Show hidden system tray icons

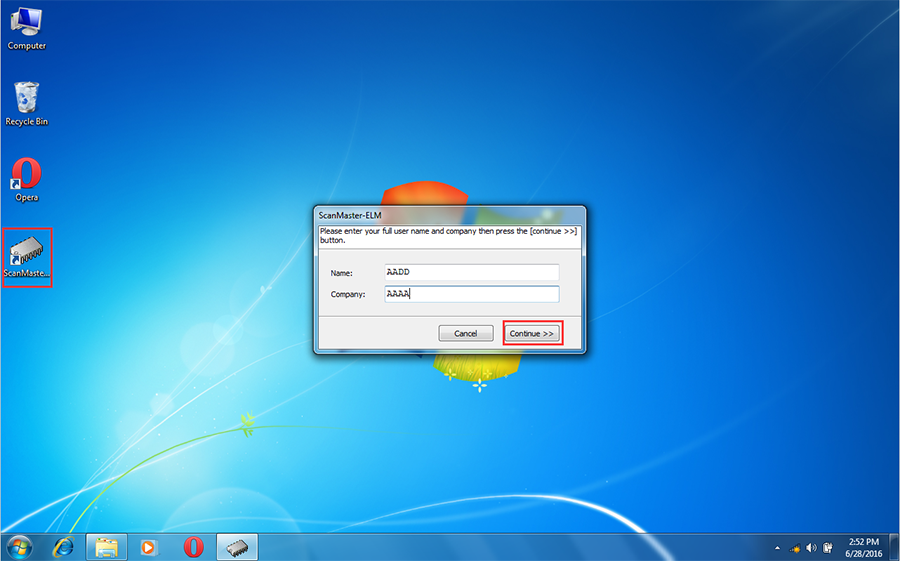coord(778,548)
